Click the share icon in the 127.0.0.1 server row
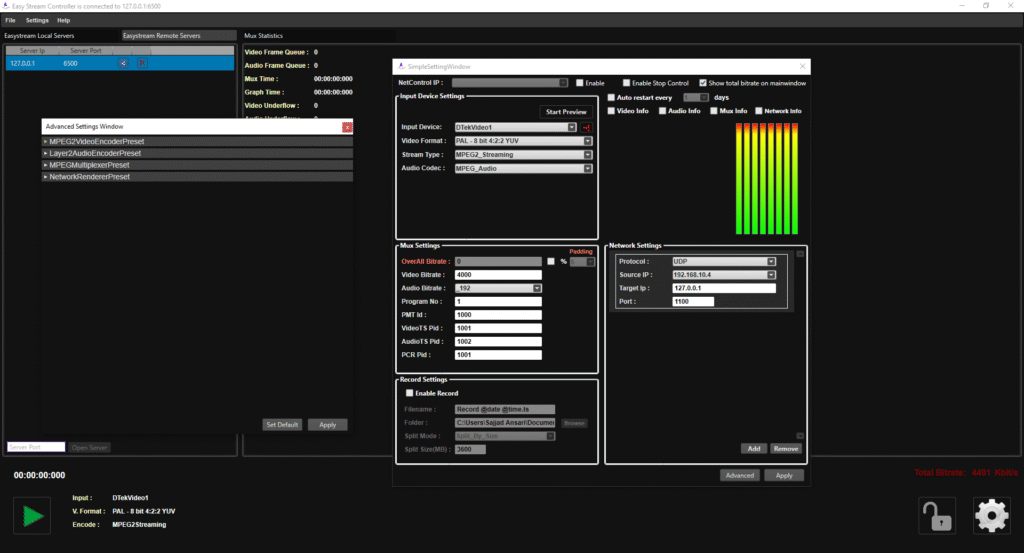Image resolution: width=1024 pixels, height=553 pixels. (x=123, y=63)
